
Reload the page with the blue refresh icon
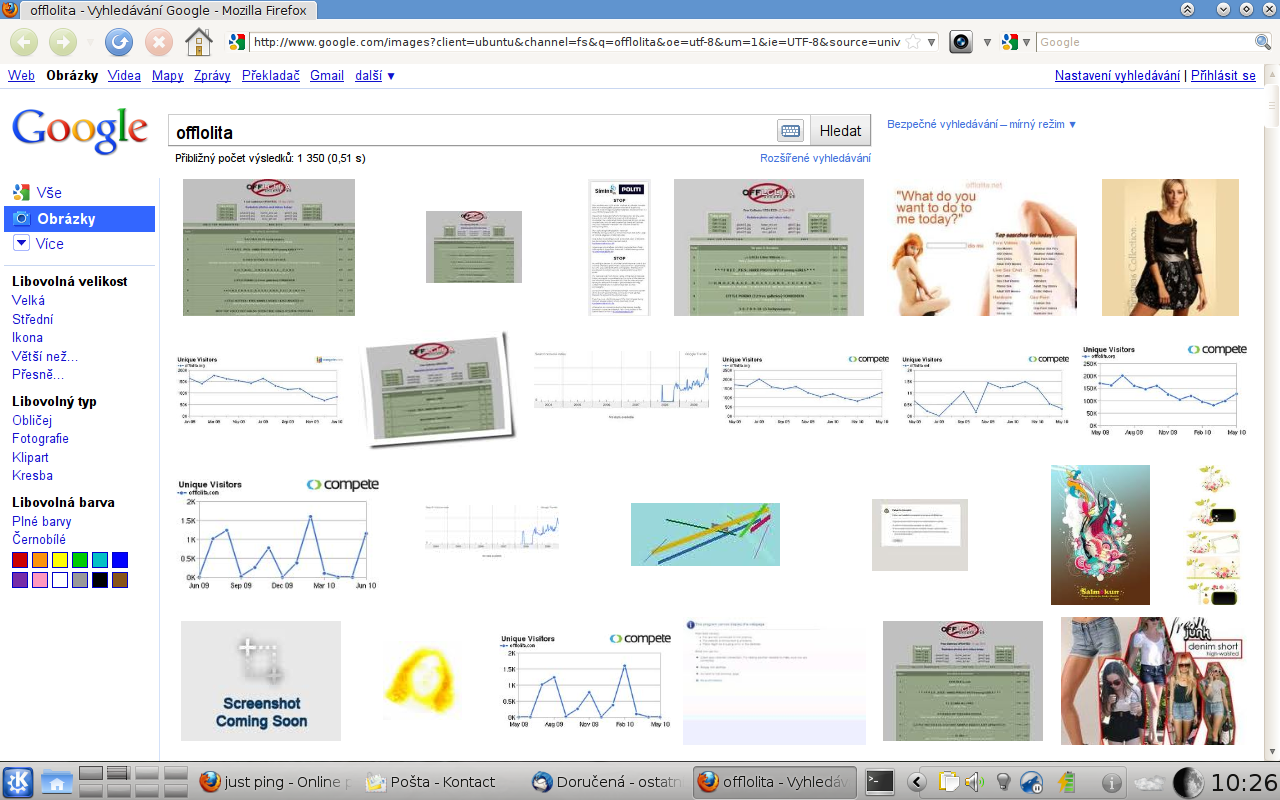coord(119,42)
